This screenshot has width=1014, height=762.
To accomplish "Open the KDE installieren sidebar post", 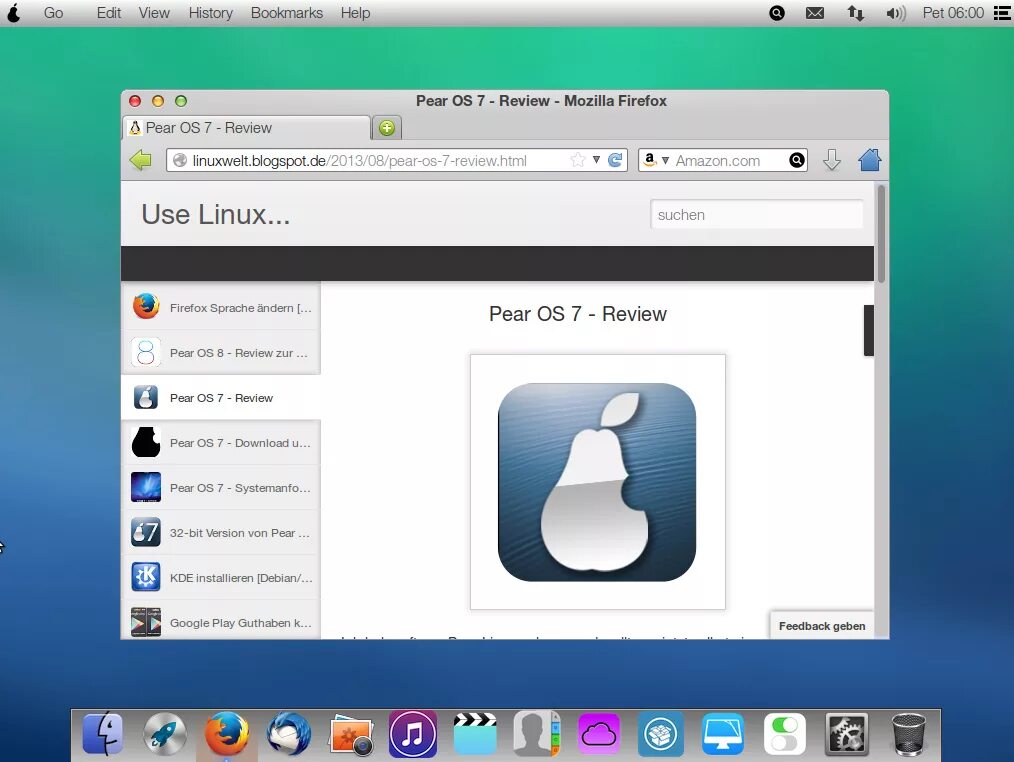I will [221, 577].
